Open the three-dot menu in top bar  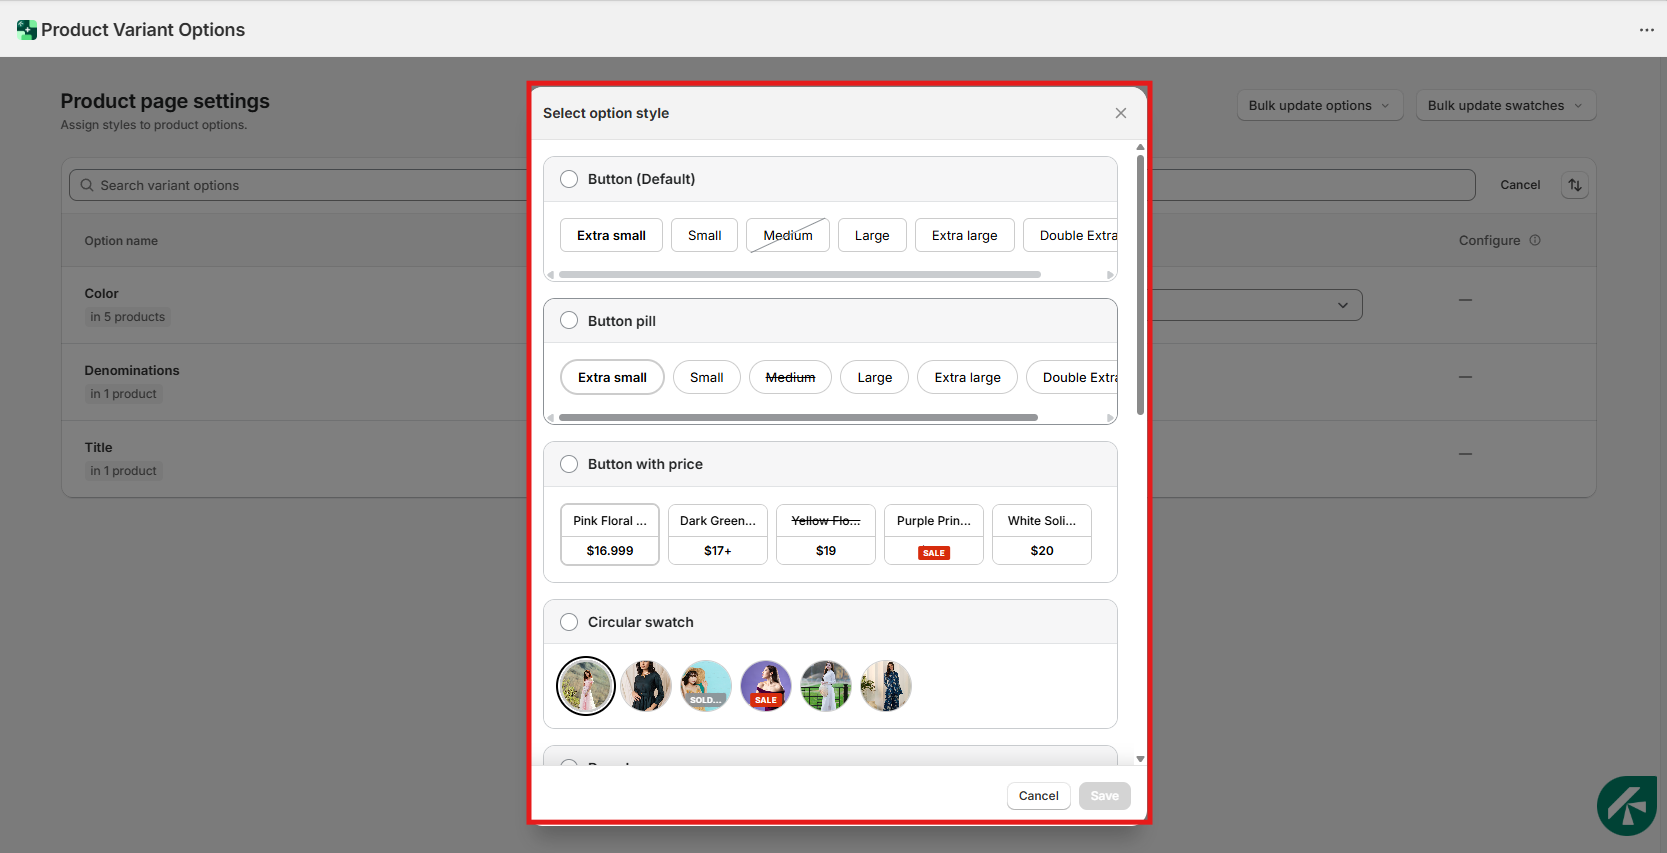tap(1646, 30)
